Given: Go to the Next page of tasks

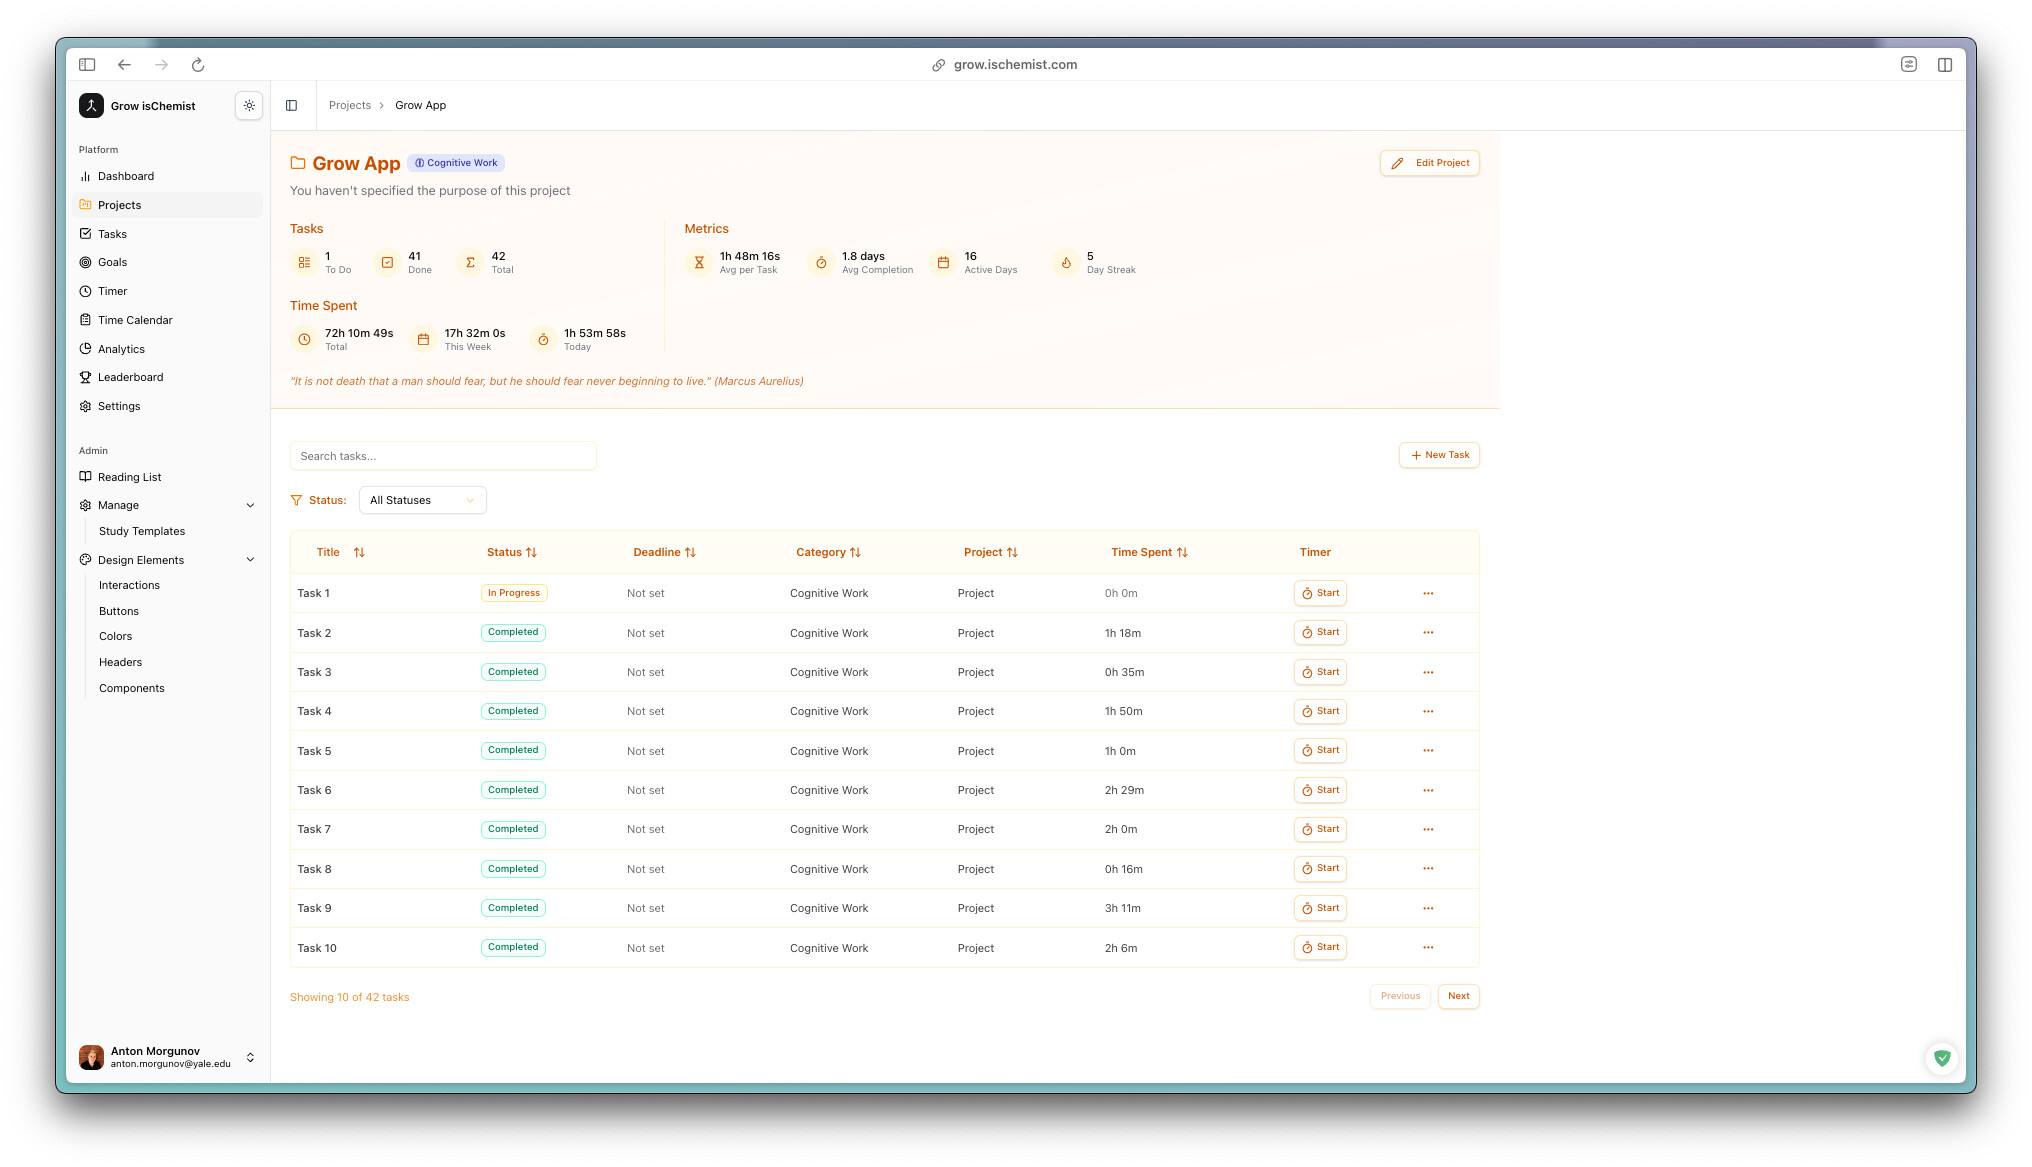Looking at the screenshot, I should [1458, 996].
